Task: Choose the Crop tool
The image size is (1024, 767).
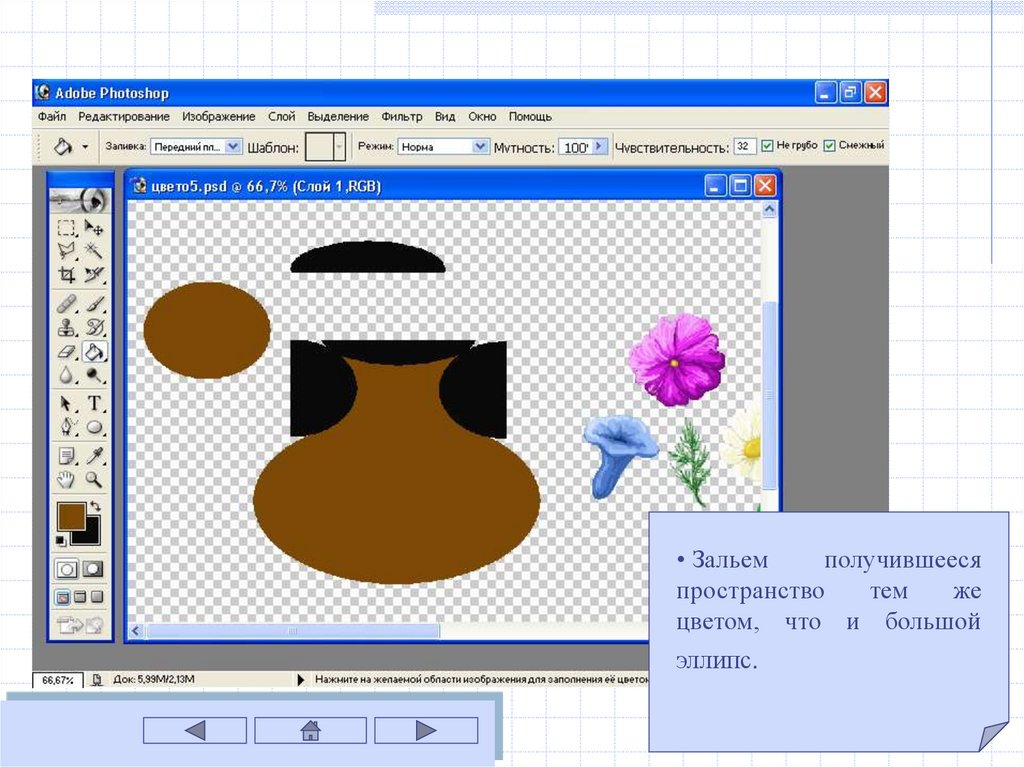Action: click(67, 274)
